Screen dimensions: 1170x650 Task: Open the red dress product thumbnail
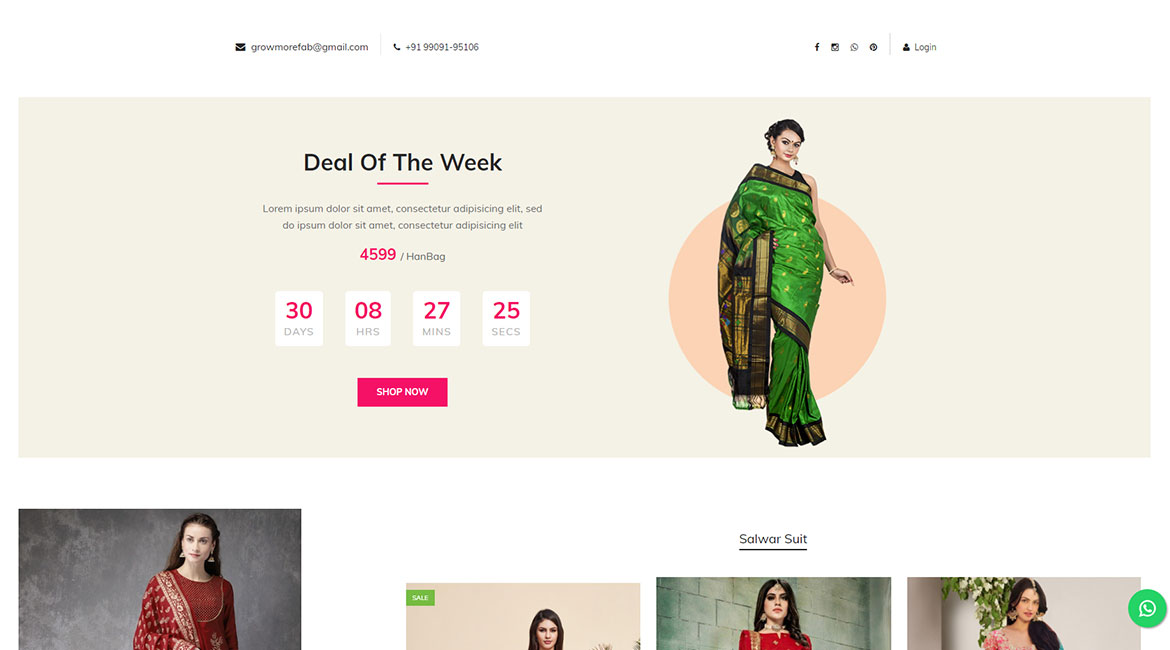pyautogui.click(x=773, y=613)
